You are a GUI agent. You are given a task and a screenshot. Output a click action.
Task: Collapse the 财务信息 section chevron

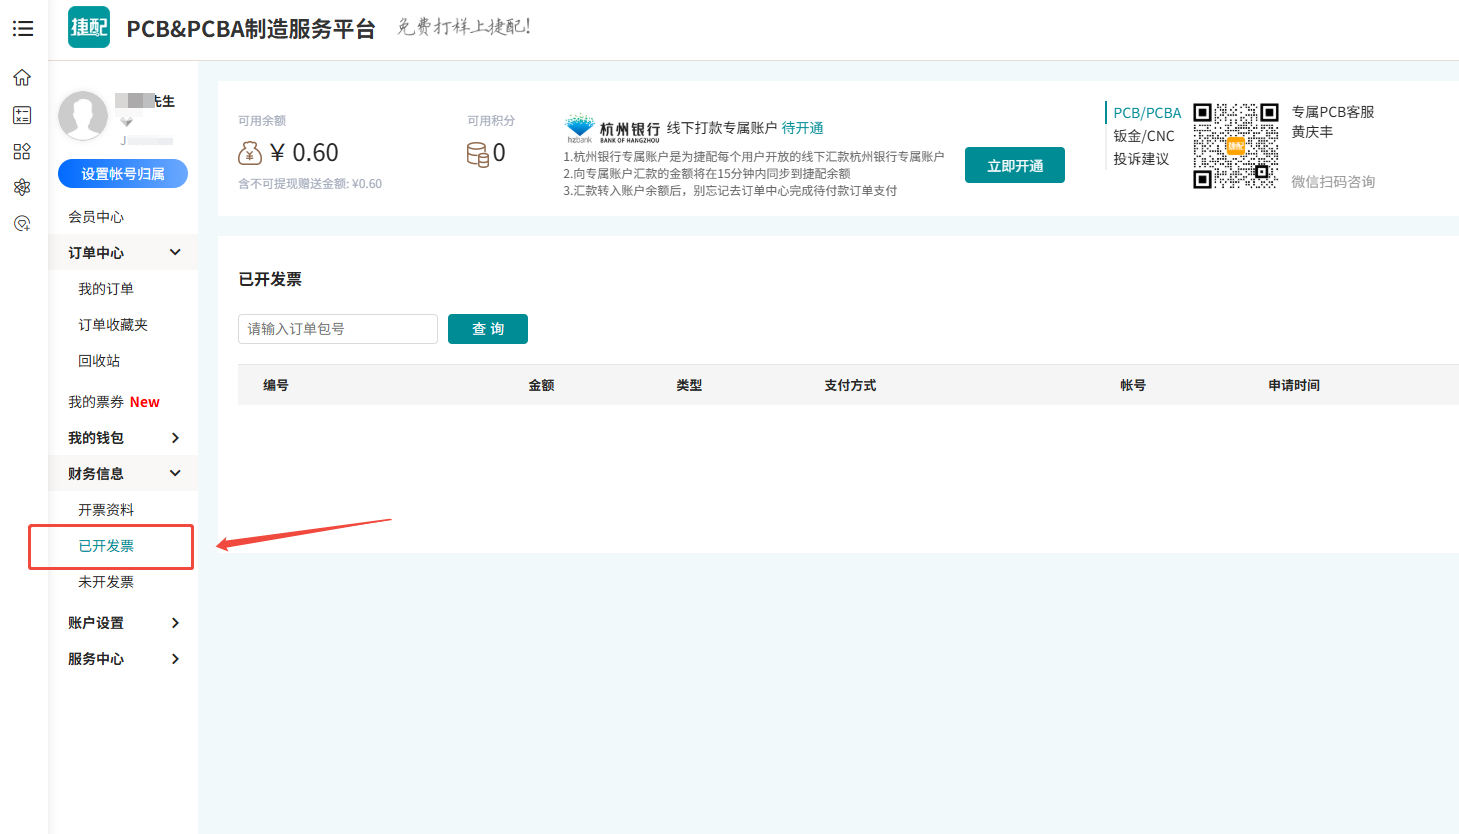click(175, 473)
